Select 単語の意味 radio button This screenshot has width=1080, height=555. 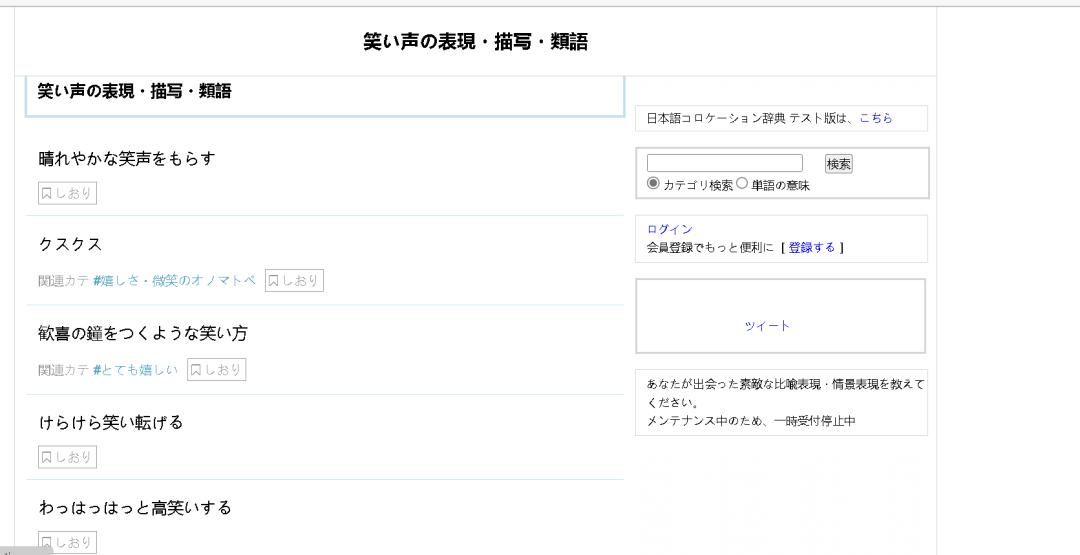pos(742,183)
